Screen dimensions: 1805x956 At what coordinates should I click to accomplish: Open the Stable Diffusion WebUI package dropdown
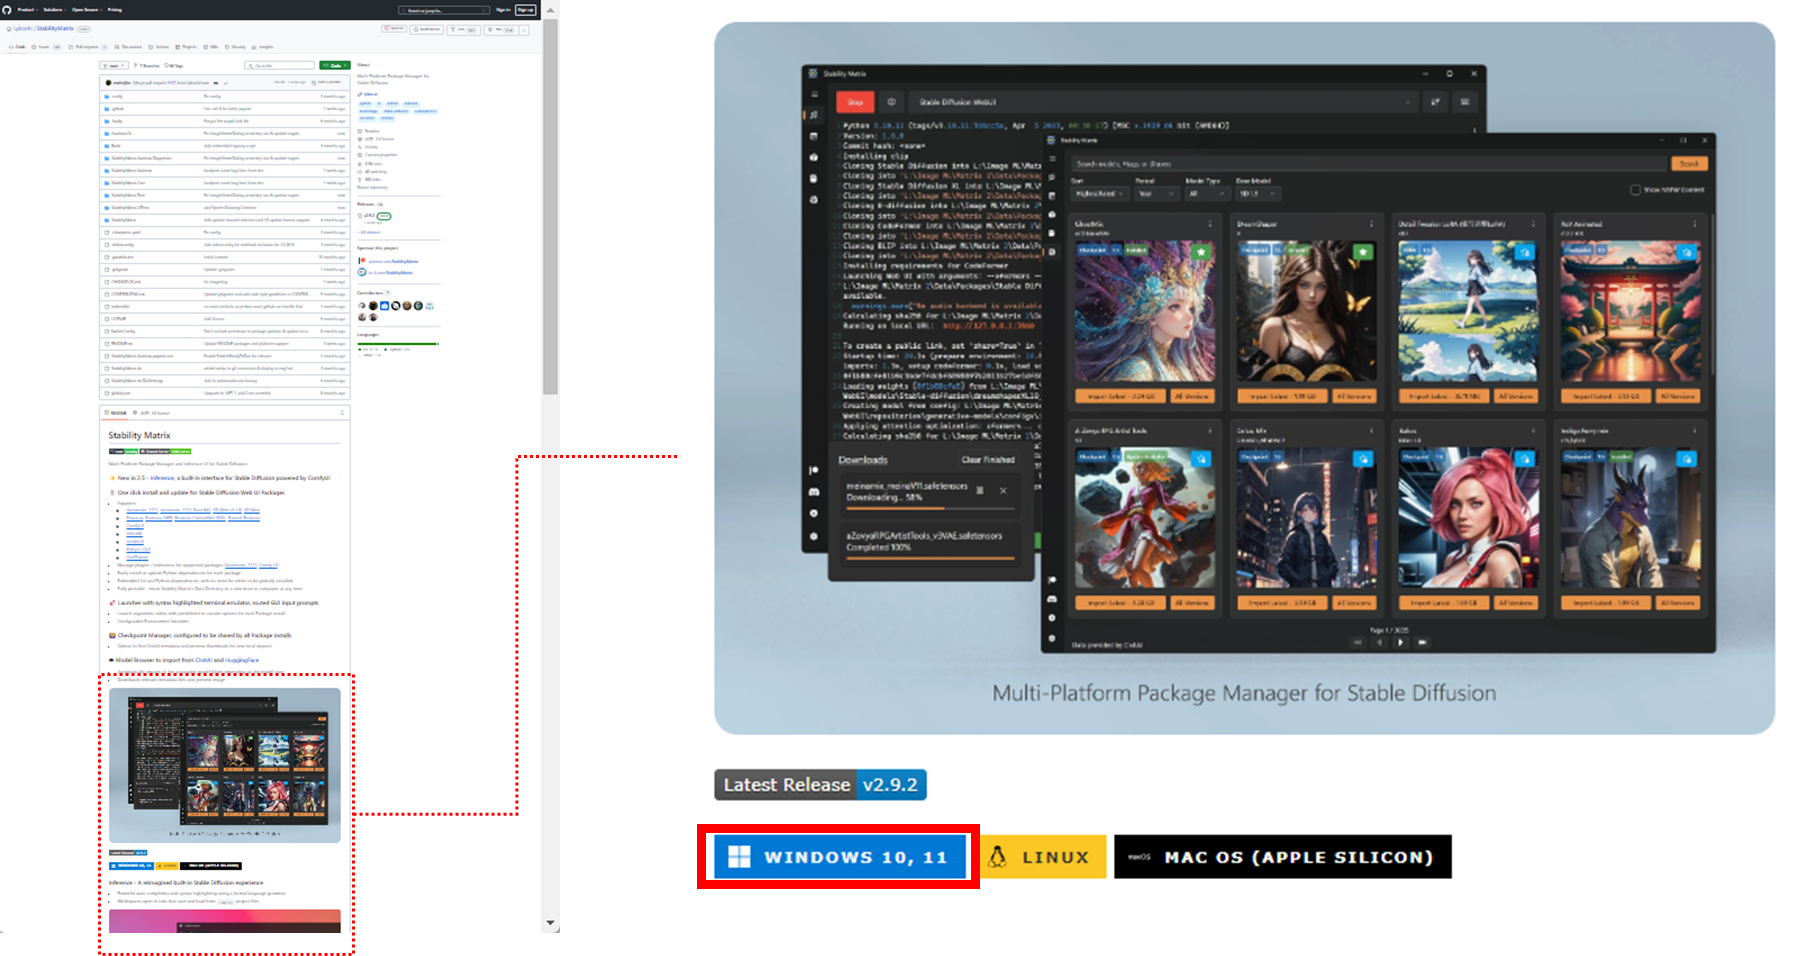[x=1162, y=102]
